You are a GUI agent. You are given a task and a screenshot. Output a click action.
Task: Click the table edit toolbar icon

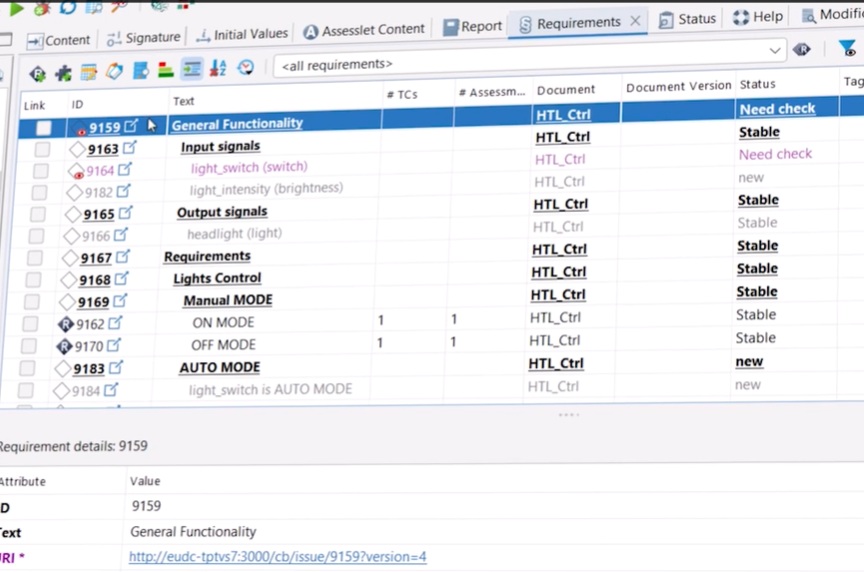89,72
